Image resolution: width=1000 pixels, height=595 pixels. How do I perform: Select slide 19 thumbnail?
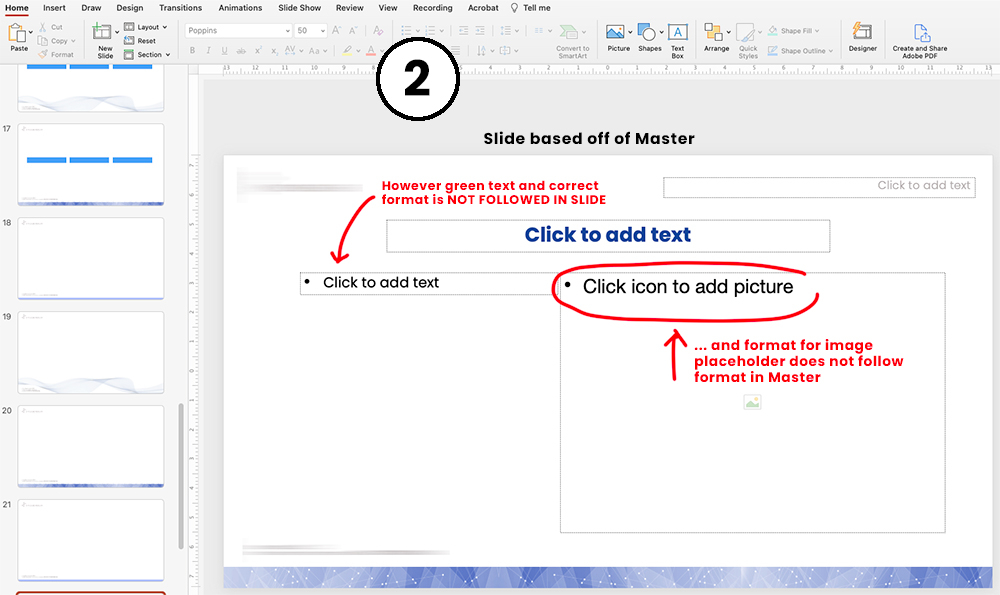click(x=91, y=352)
